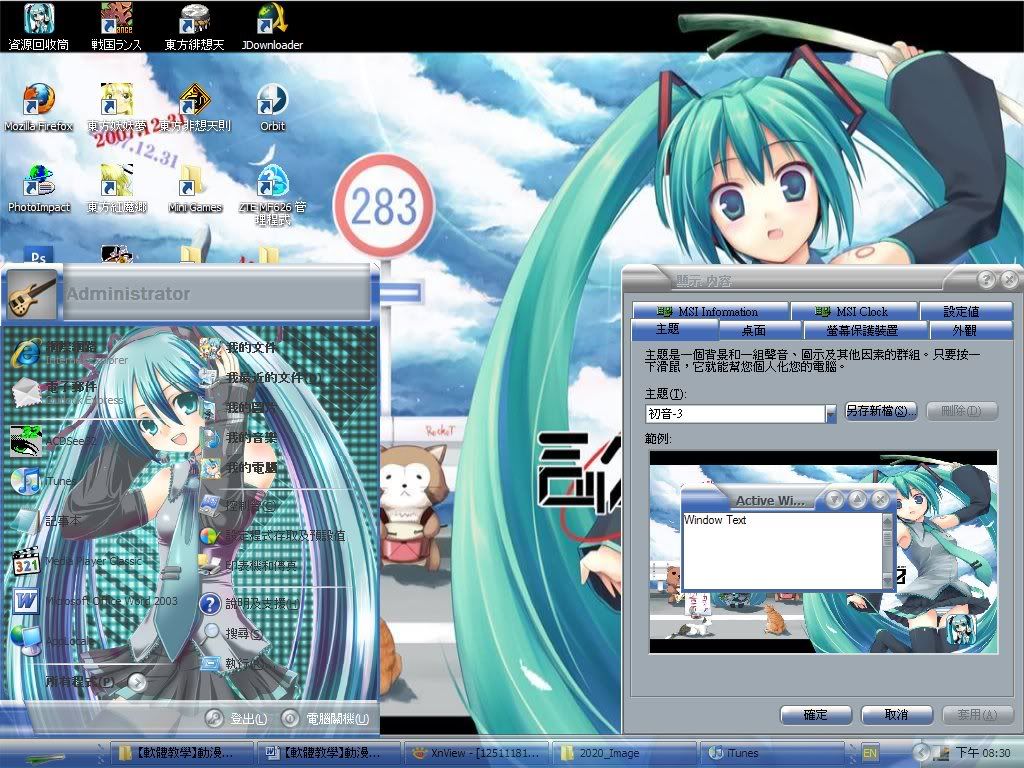
Task: Click the 搜尋 magnifier icon
Action: coord(210,633)
